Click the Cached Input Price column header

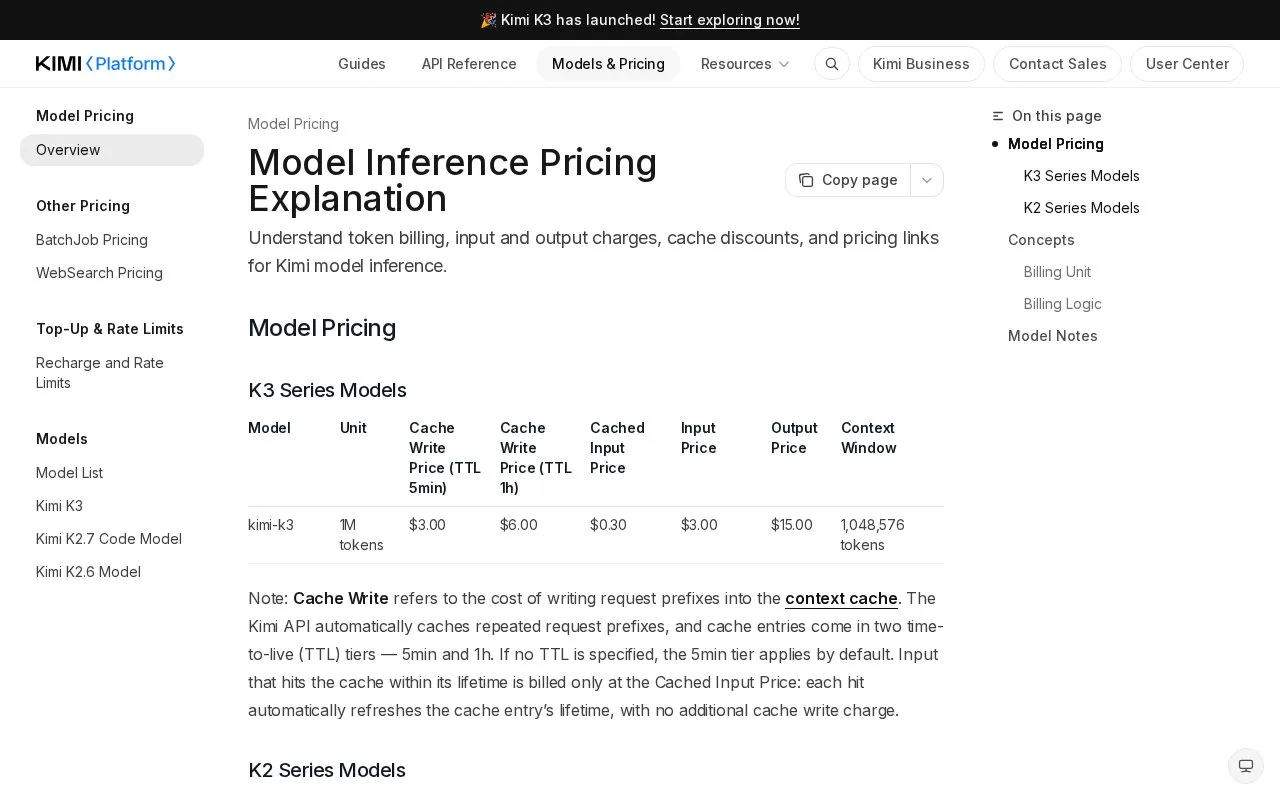point(617,448)
